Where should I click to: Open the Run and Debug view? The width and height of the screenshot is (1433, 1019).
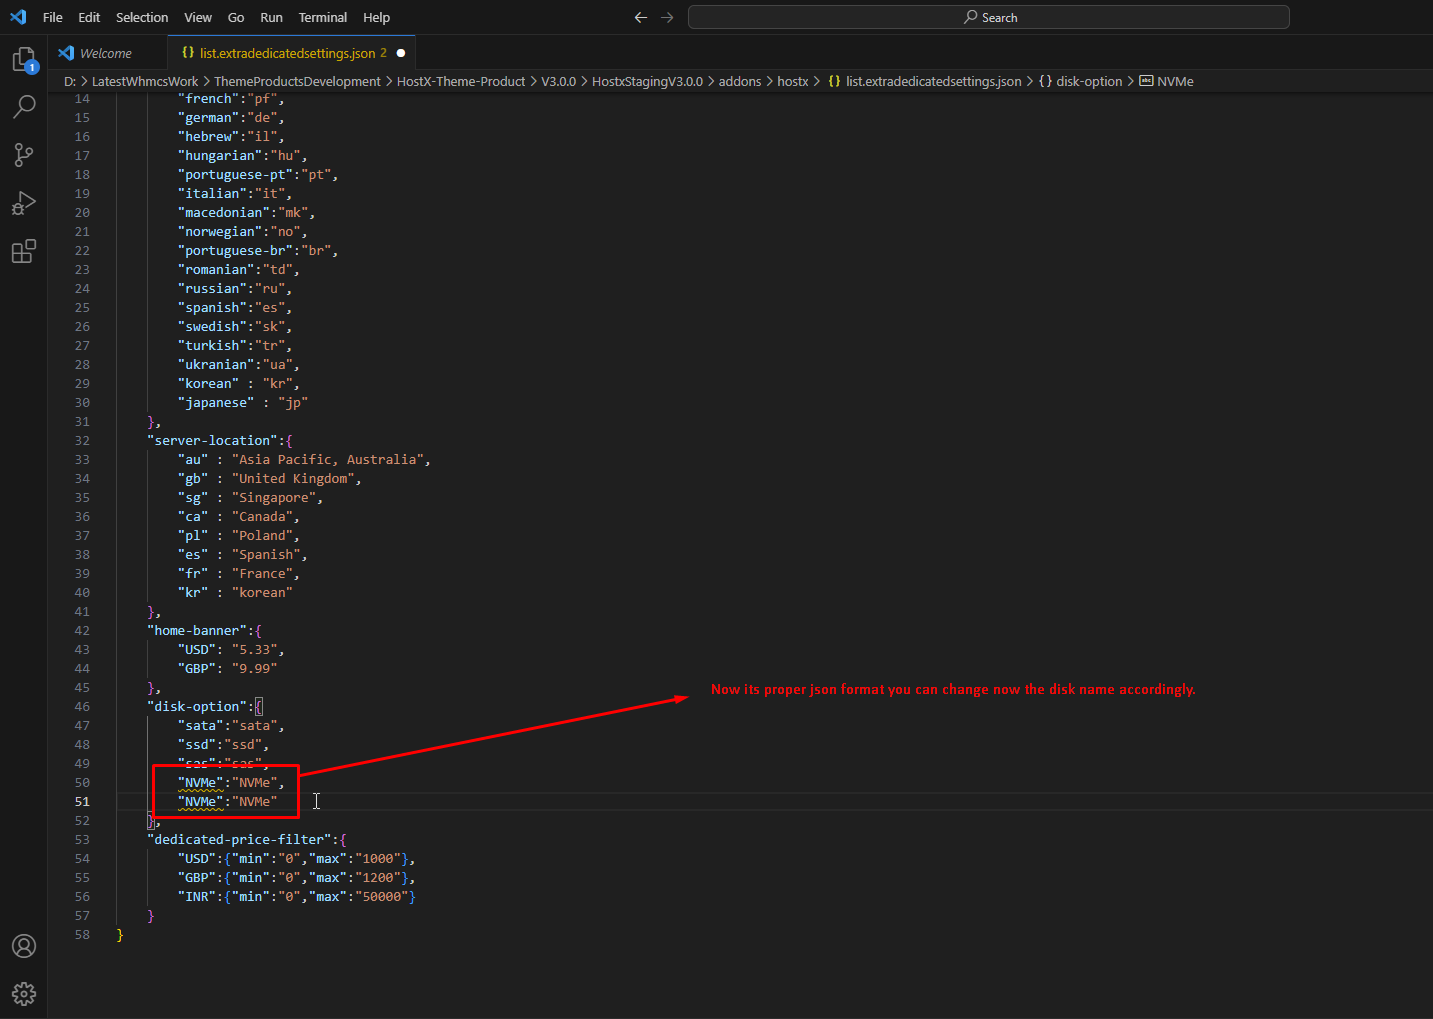[24, 203]
